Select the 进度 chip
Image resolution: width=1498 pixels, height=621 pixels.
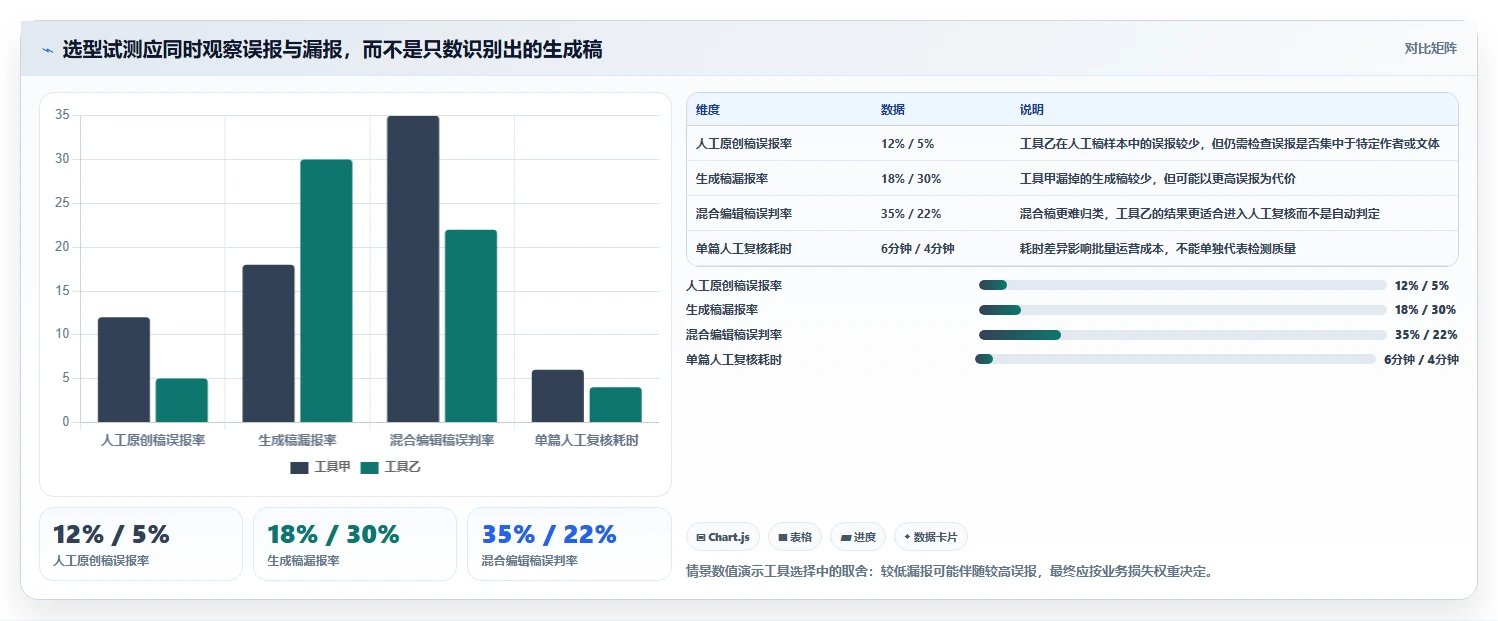858,537
